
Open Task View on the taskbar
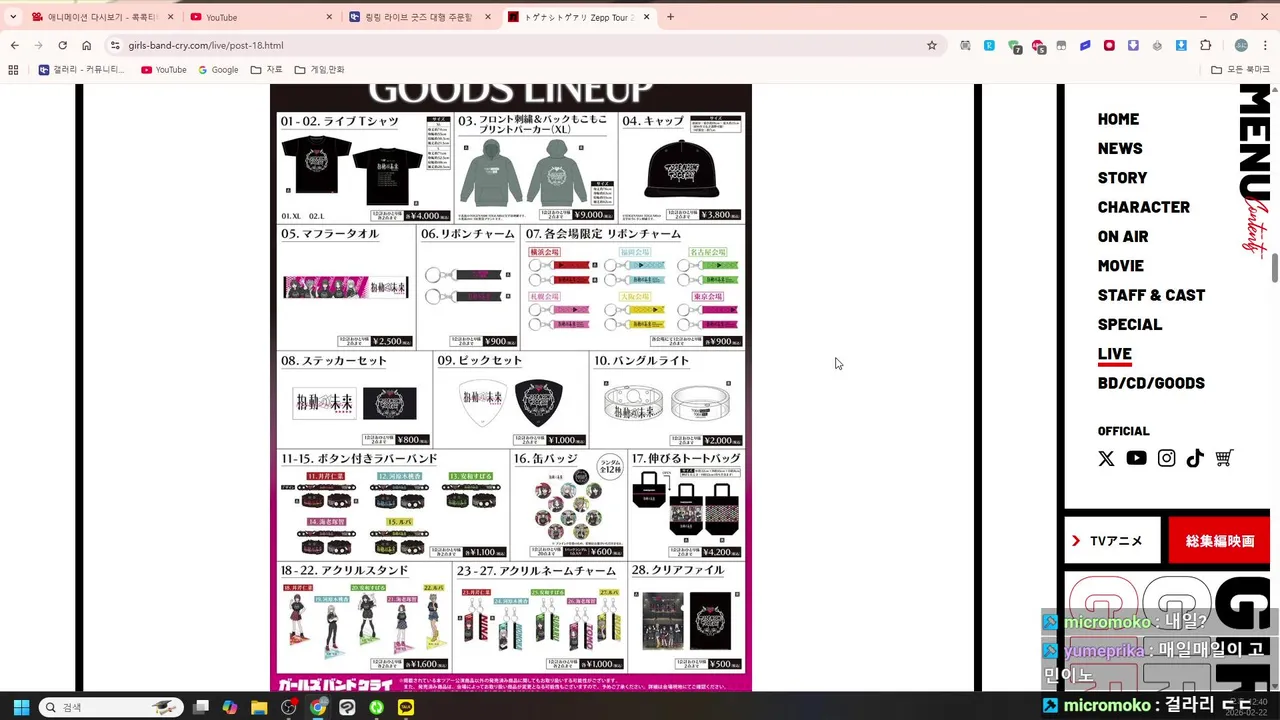(x=201, y=707)
